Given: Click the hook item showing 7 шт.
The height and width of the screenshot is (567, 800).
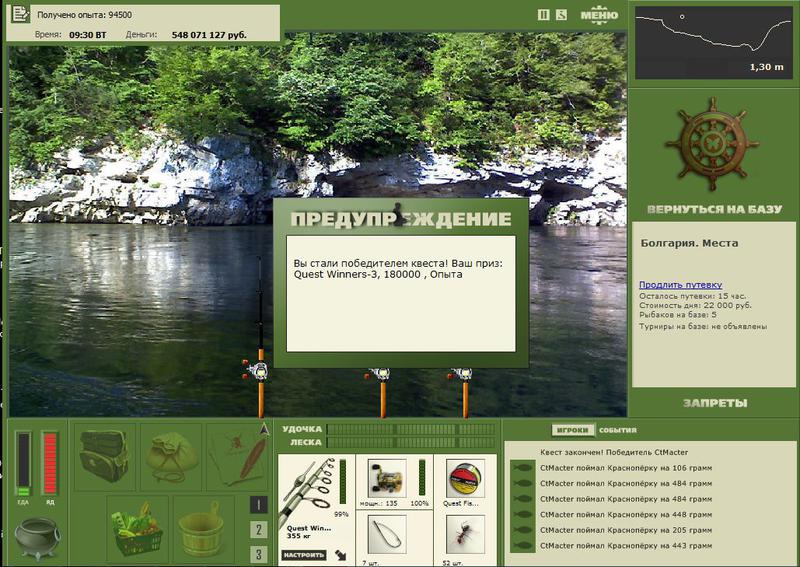Looking at the screenshot, I should (x=386, y=534).
